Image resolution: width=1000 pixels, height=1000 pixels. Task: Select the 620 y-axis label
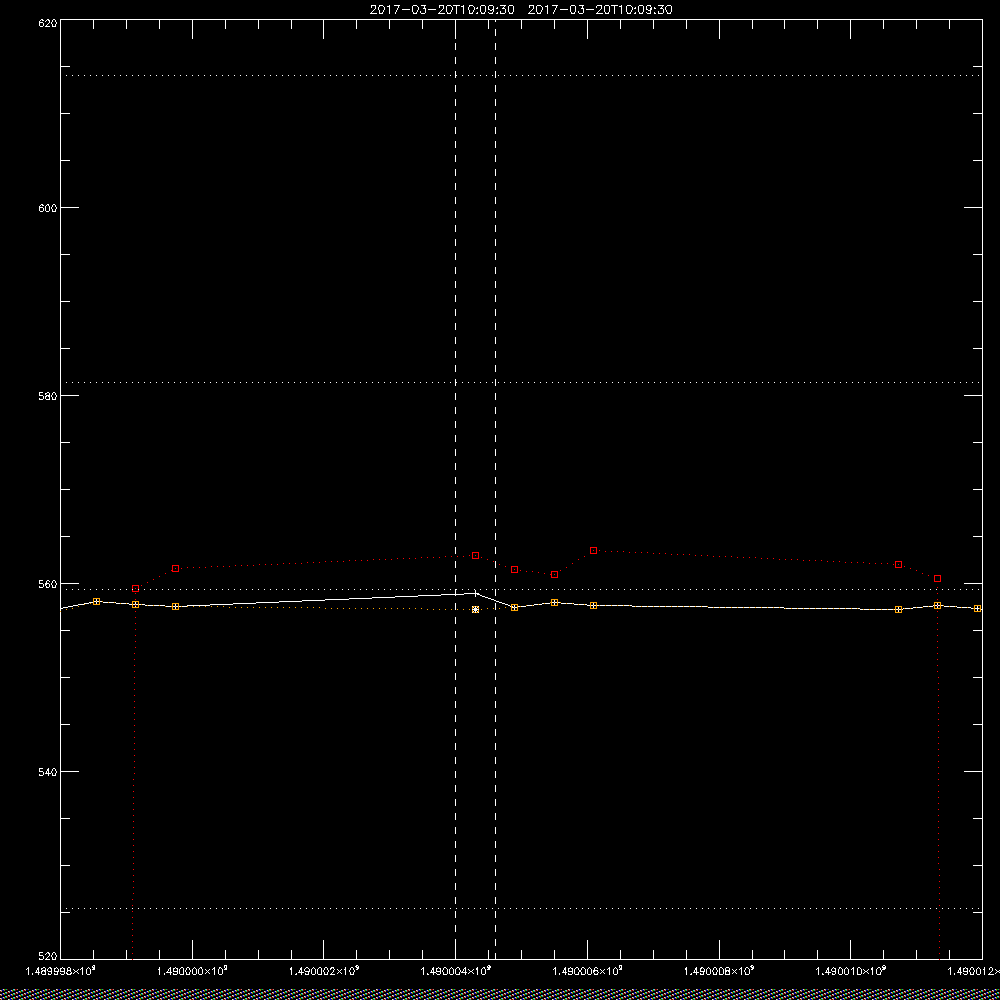[48, 23]
